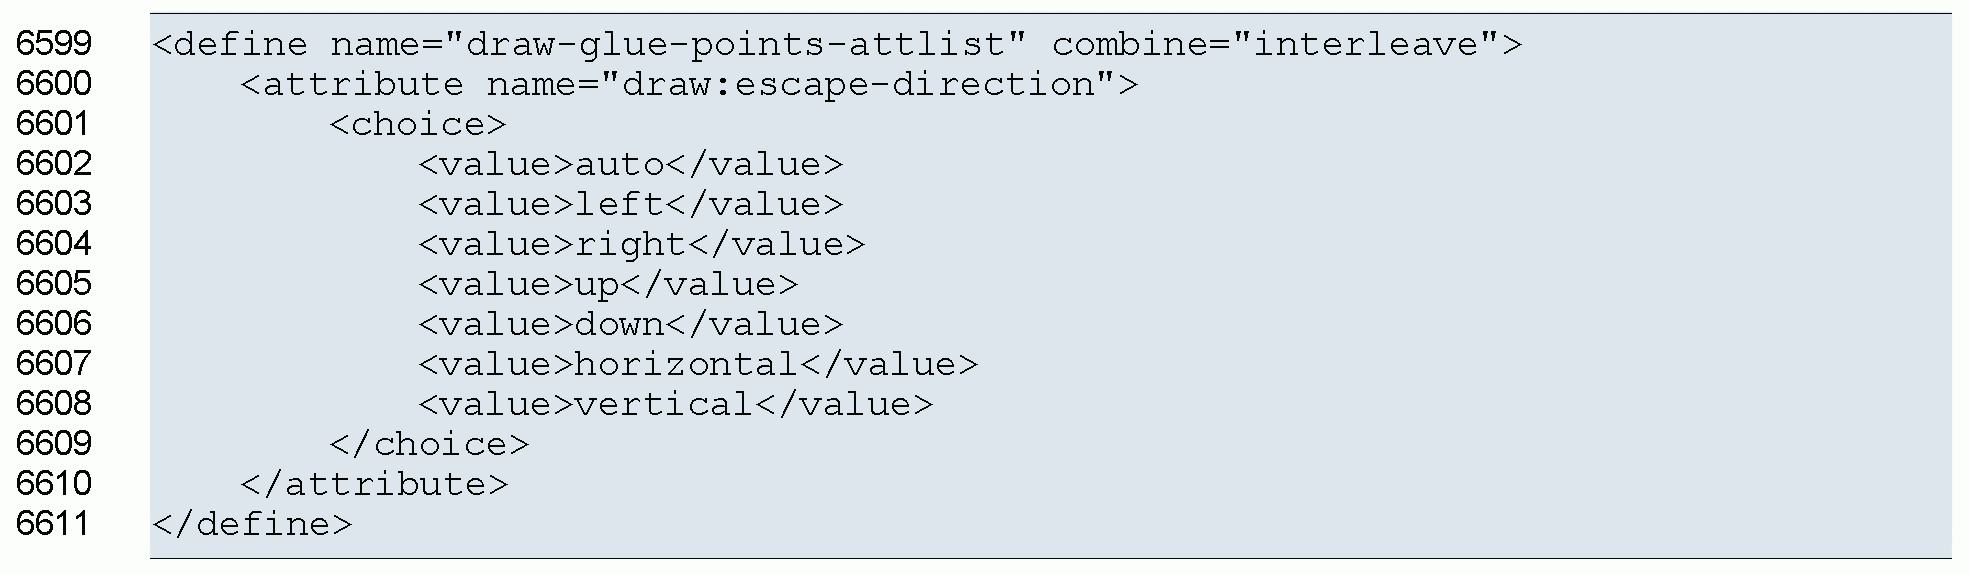
Task: Click the closing define tag
Action: coord(252,525)
